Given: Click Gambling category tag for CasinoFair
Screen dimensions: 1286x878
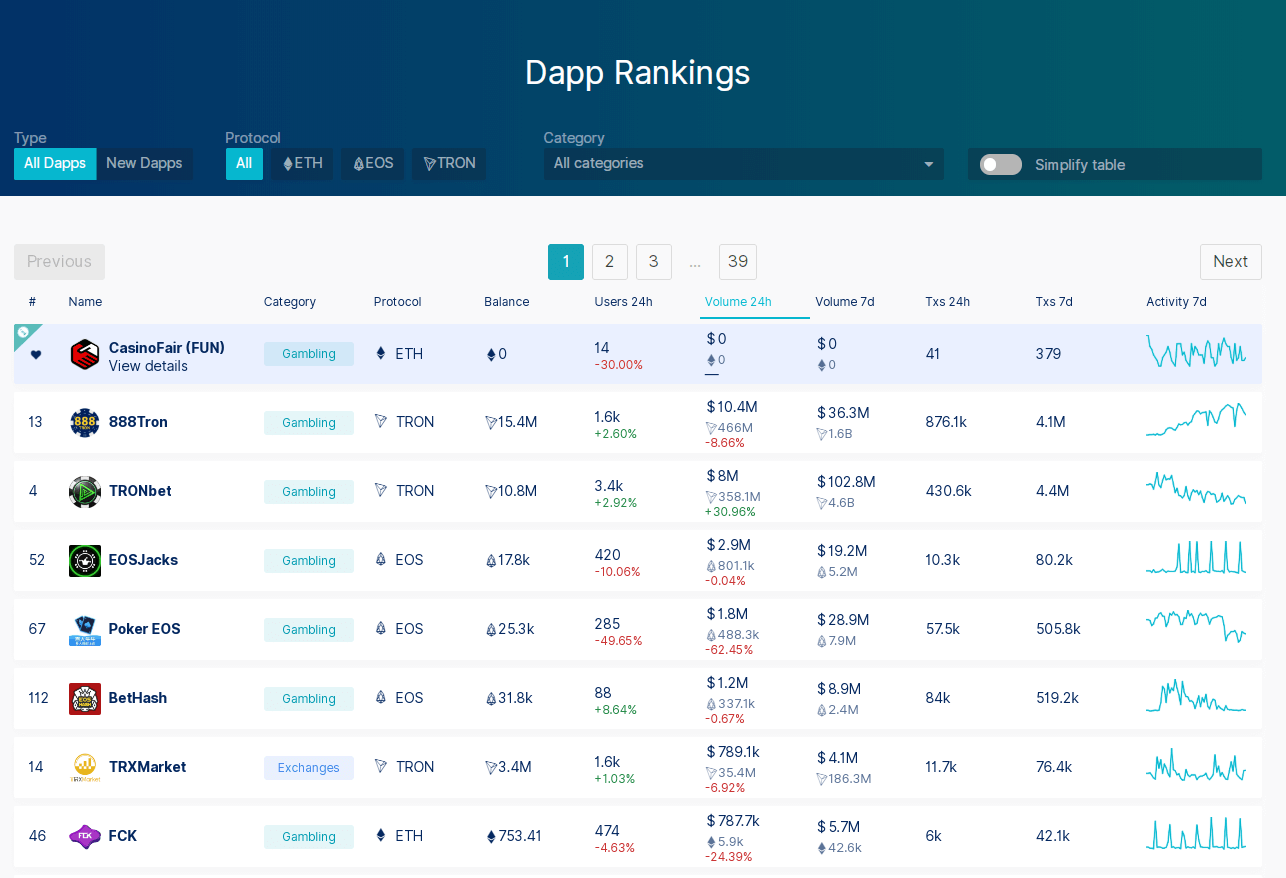Looking at the screenshot, I should tap(309, 354).
